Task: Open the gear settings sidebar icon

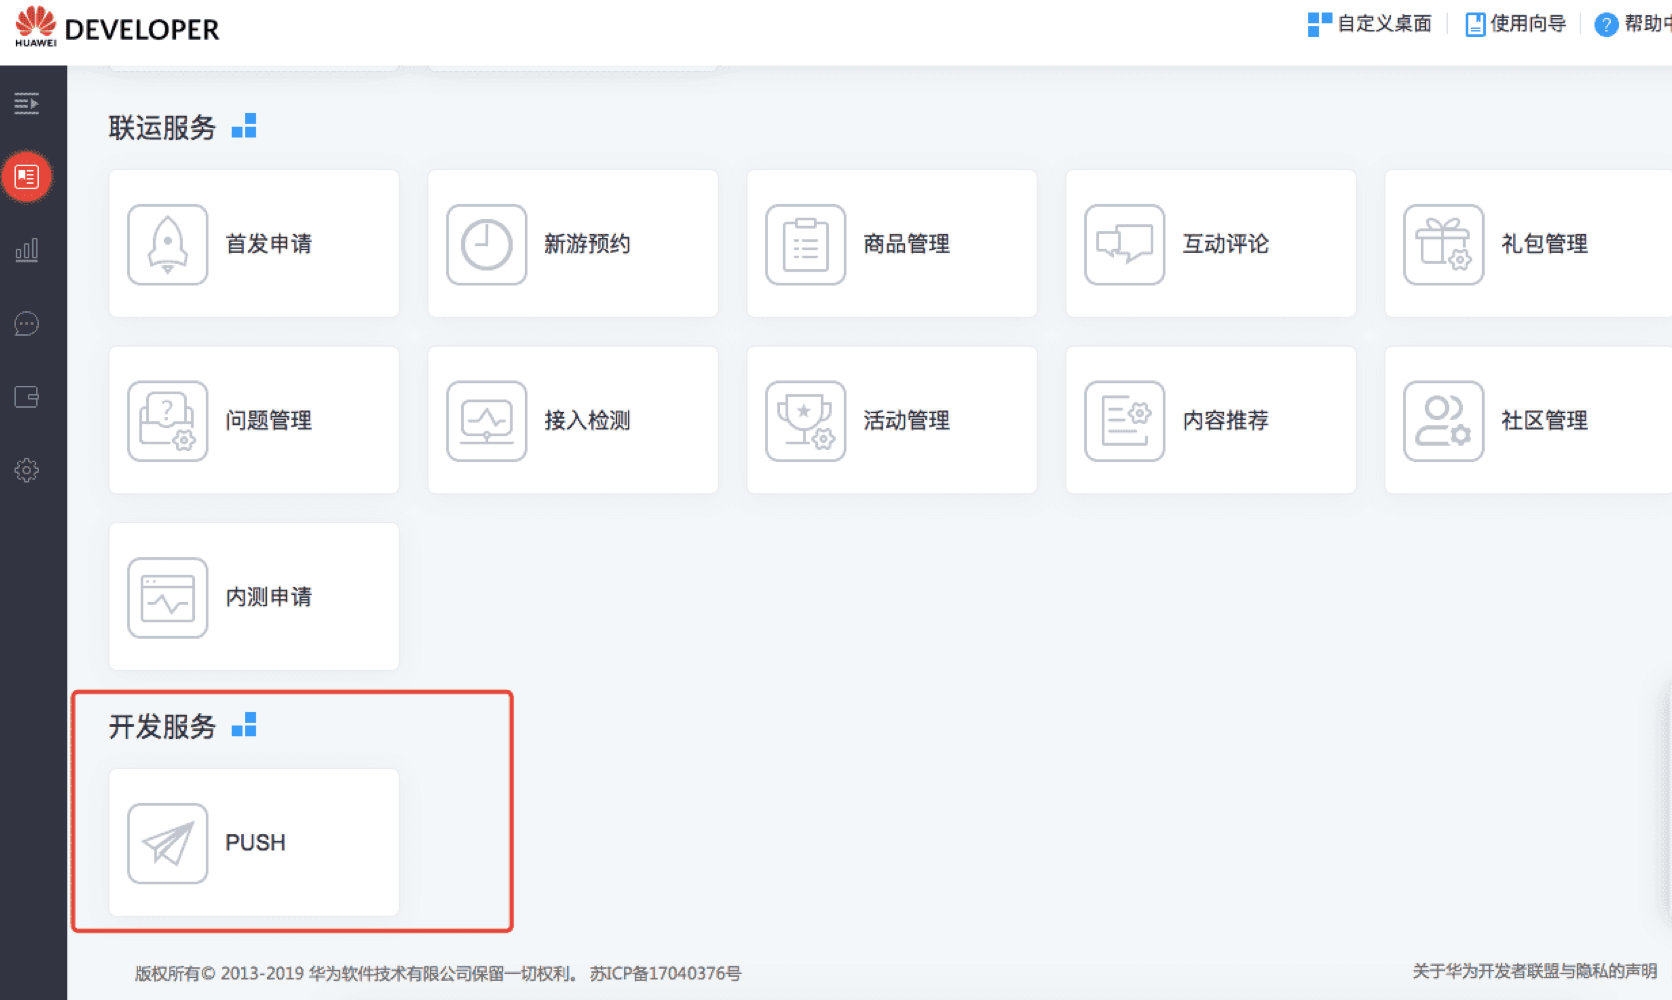Action: coord(27,470)
